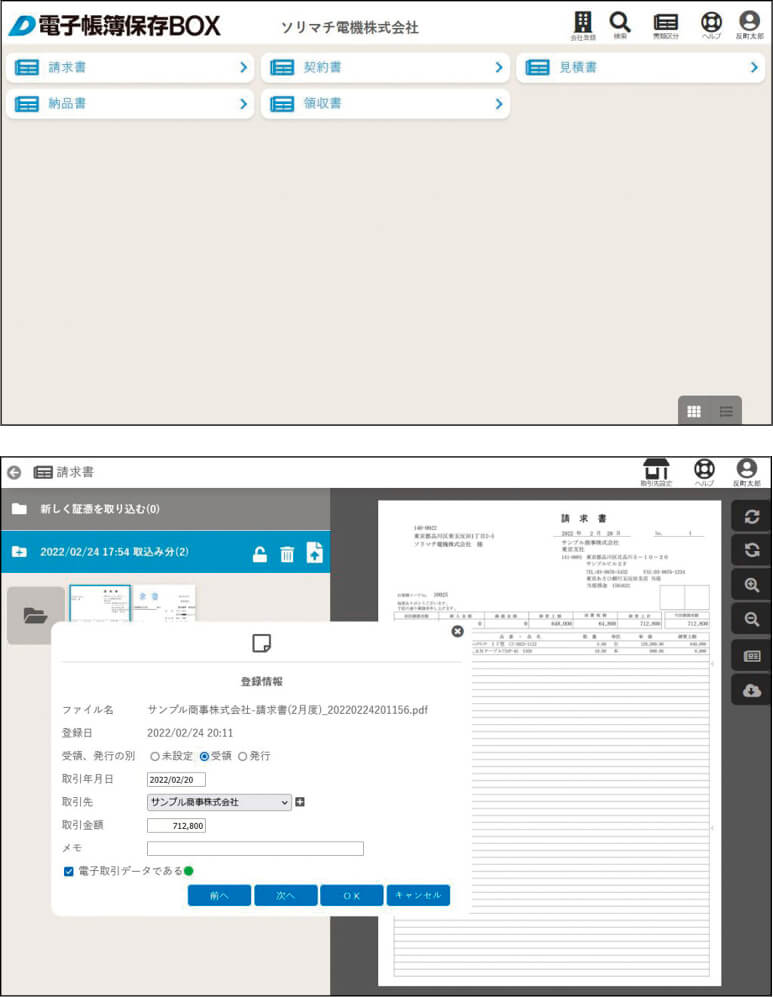
Task: Open ヘルプ on the 電子帳簿保存BOX home screen
Action: pos(711,25)
